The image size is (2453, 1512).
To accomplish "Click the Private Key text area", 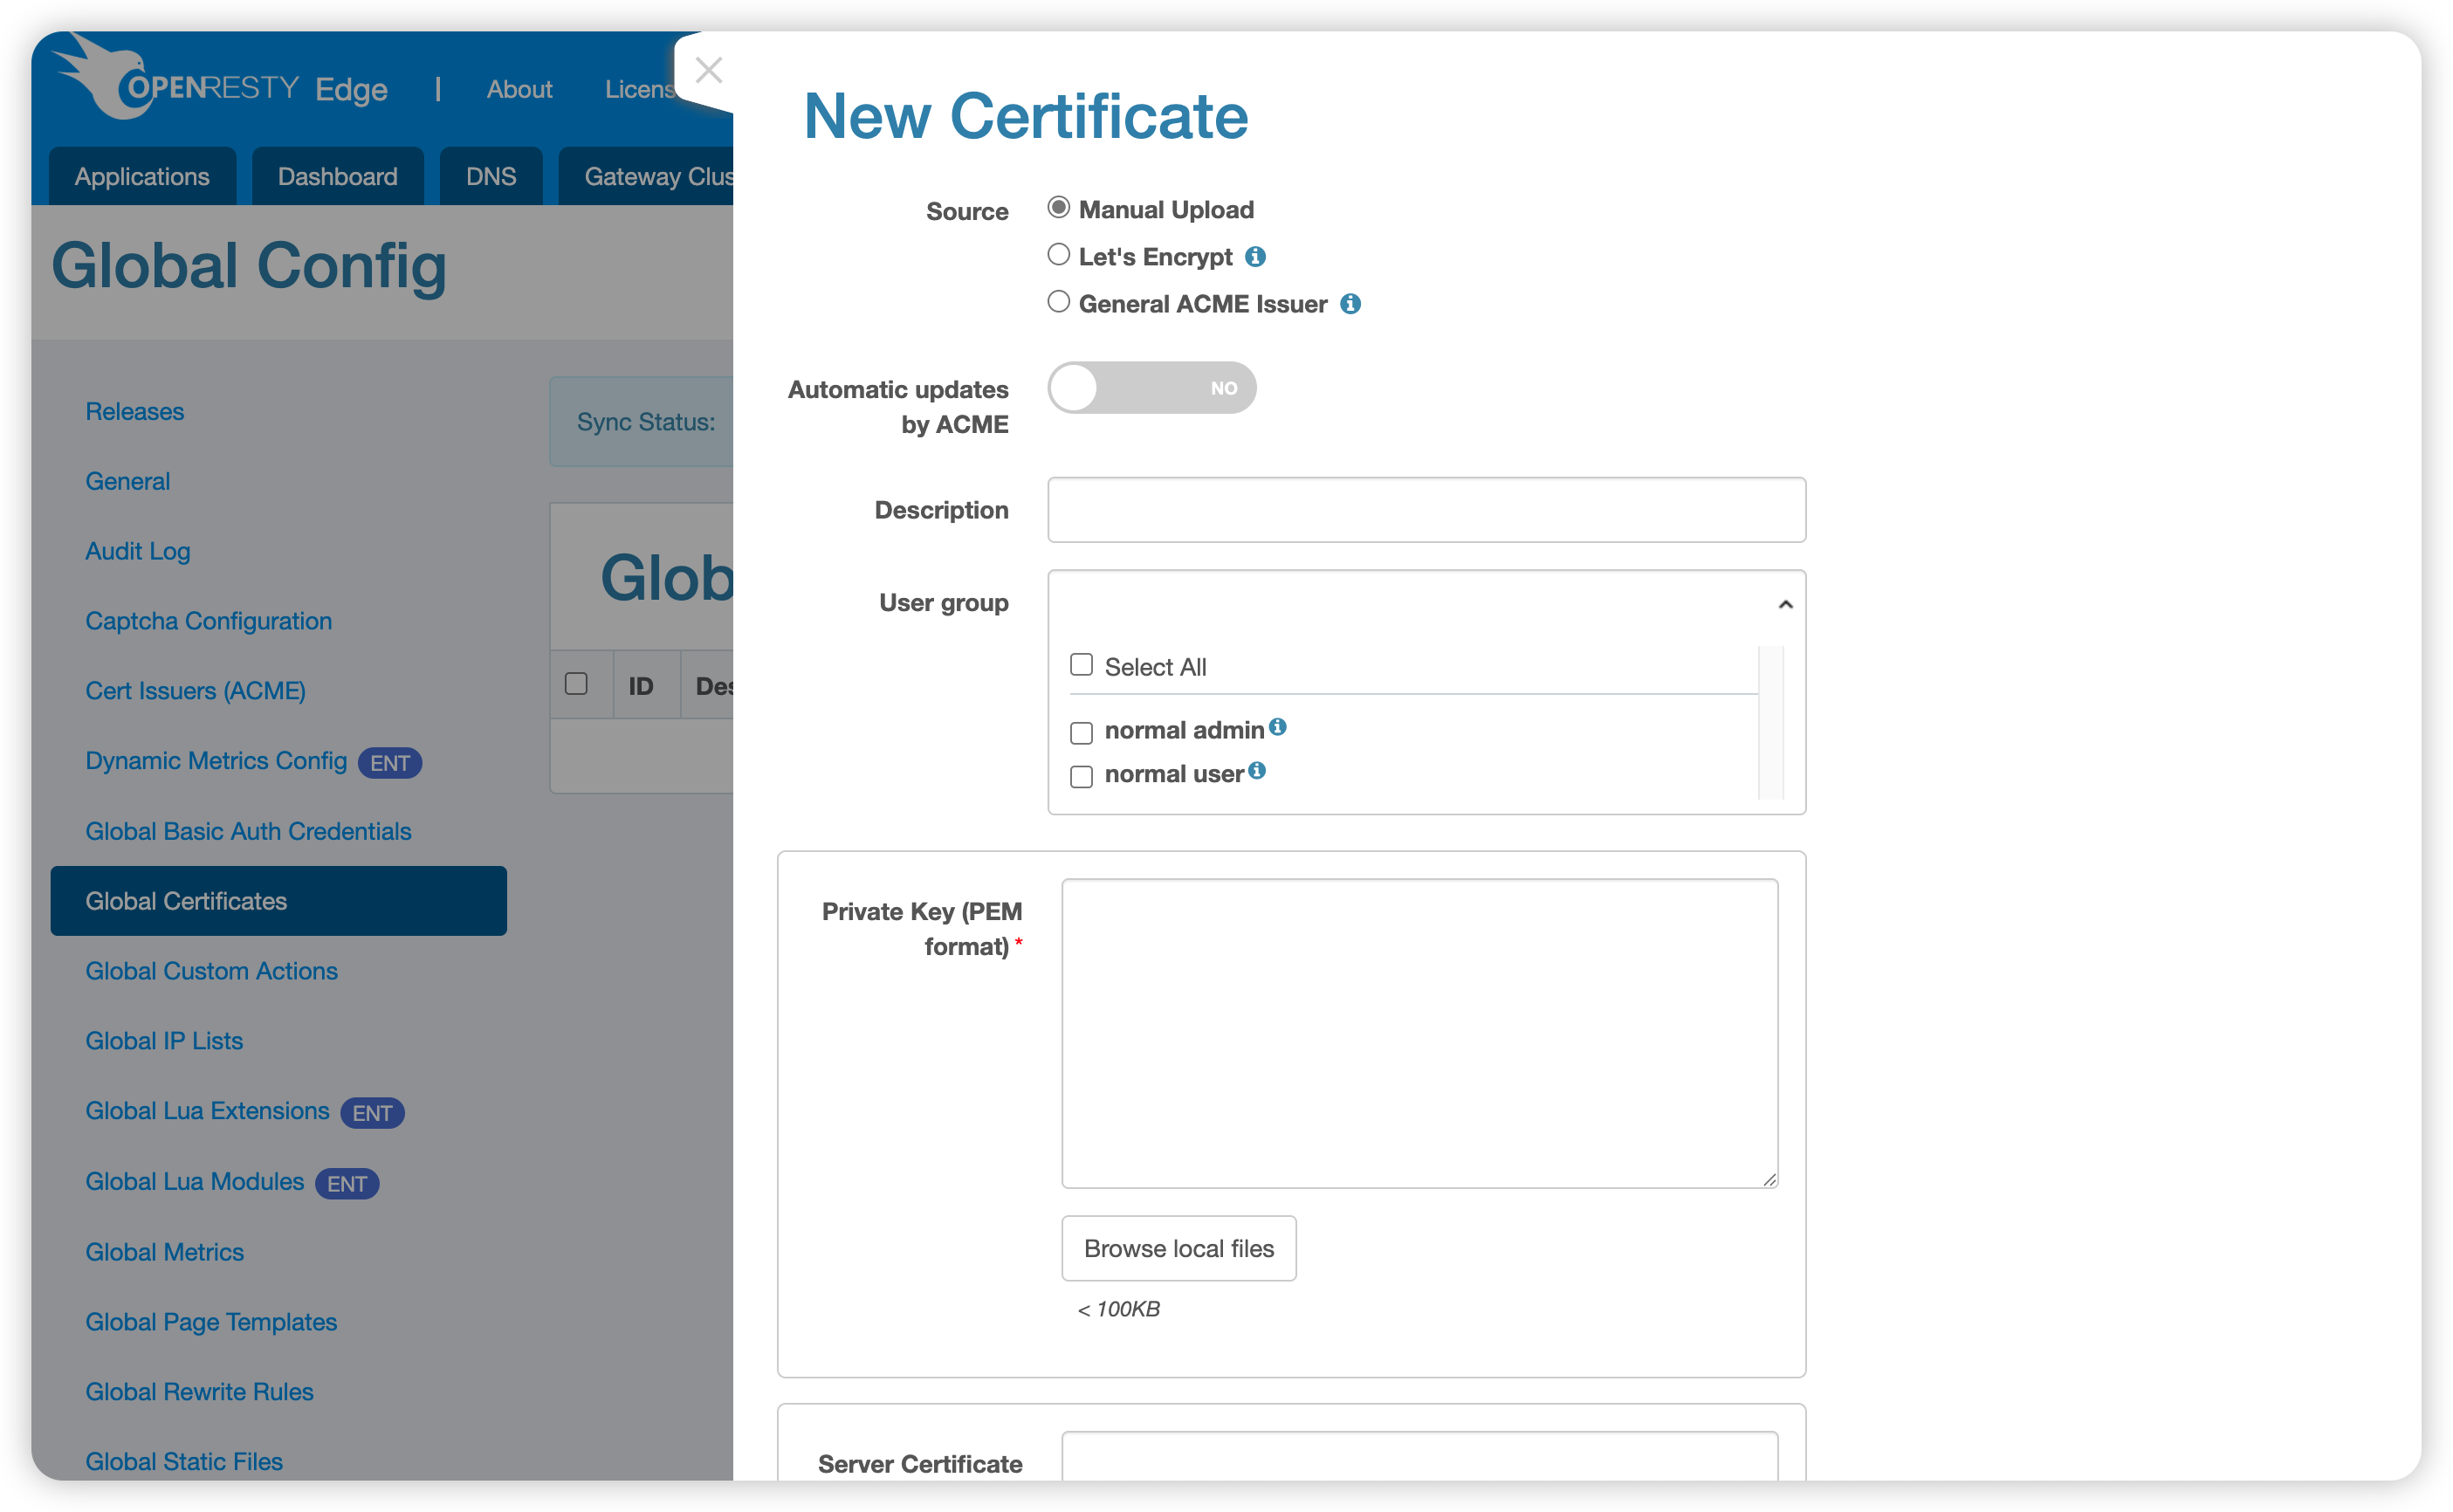I will pyautogui.click(x=1419, y=1033).
